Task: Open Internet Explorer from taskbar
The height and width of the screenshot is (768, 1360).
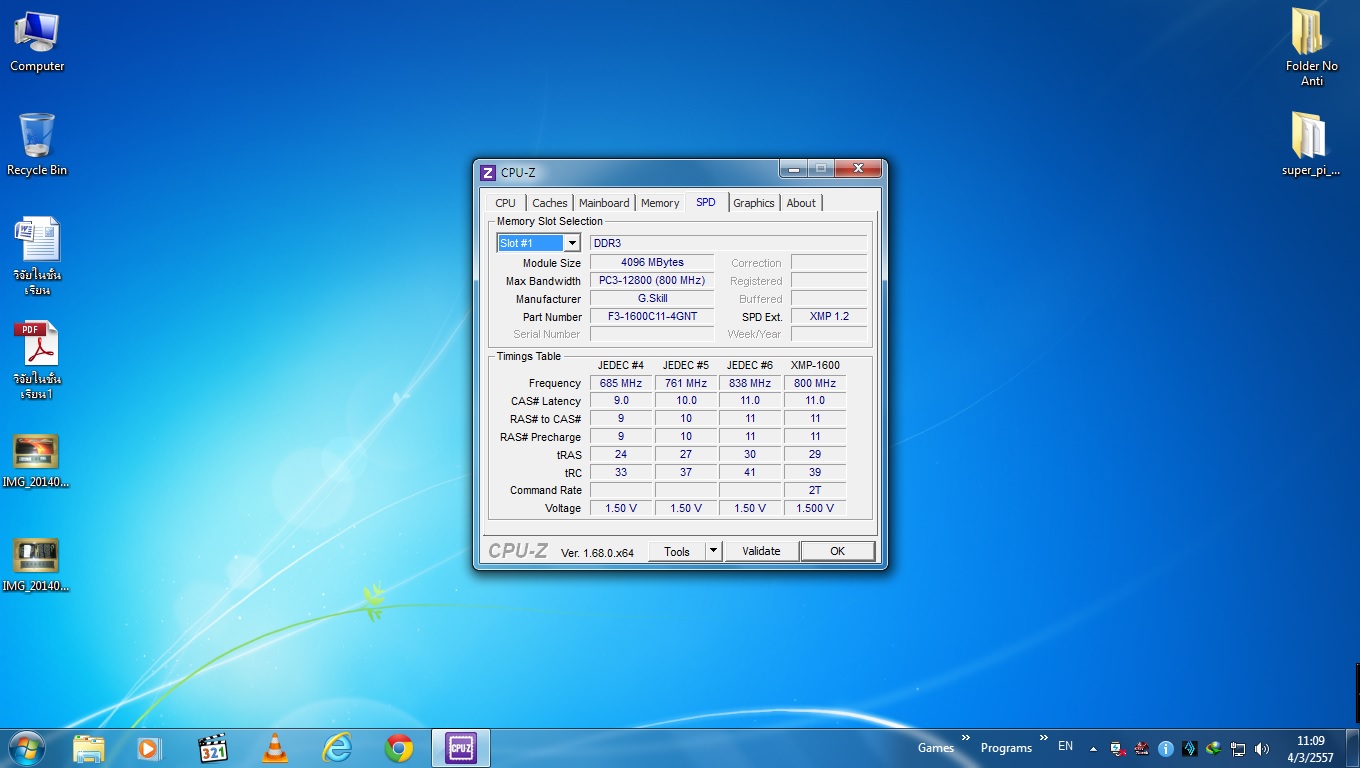Action: point(337,748)
